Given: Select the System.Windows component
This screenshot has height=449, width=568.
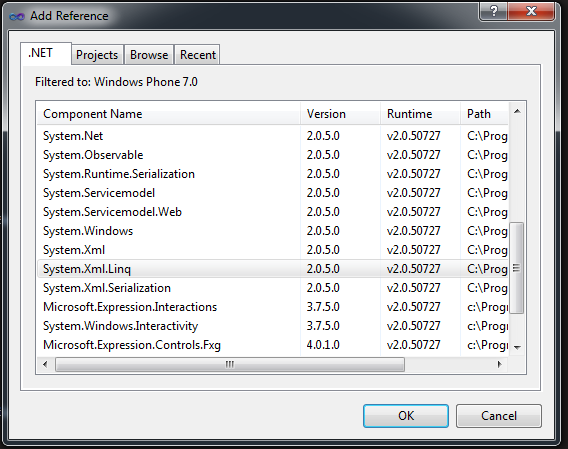Looking at the screenshot, I should click(x=273, y=231).
